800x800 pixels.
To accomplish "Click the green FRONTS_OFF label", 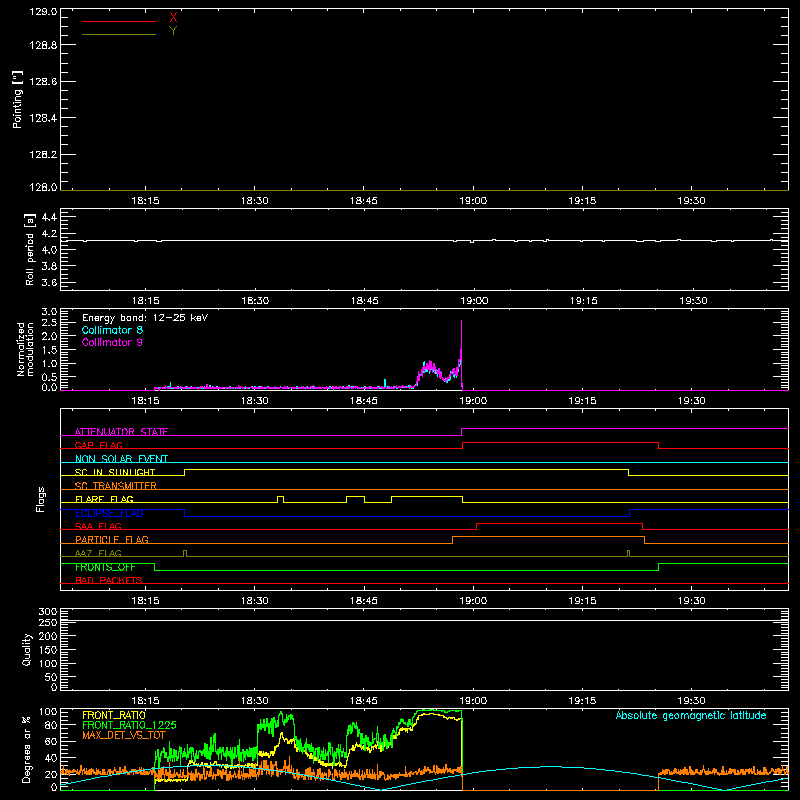I will (x=105, y=567).
